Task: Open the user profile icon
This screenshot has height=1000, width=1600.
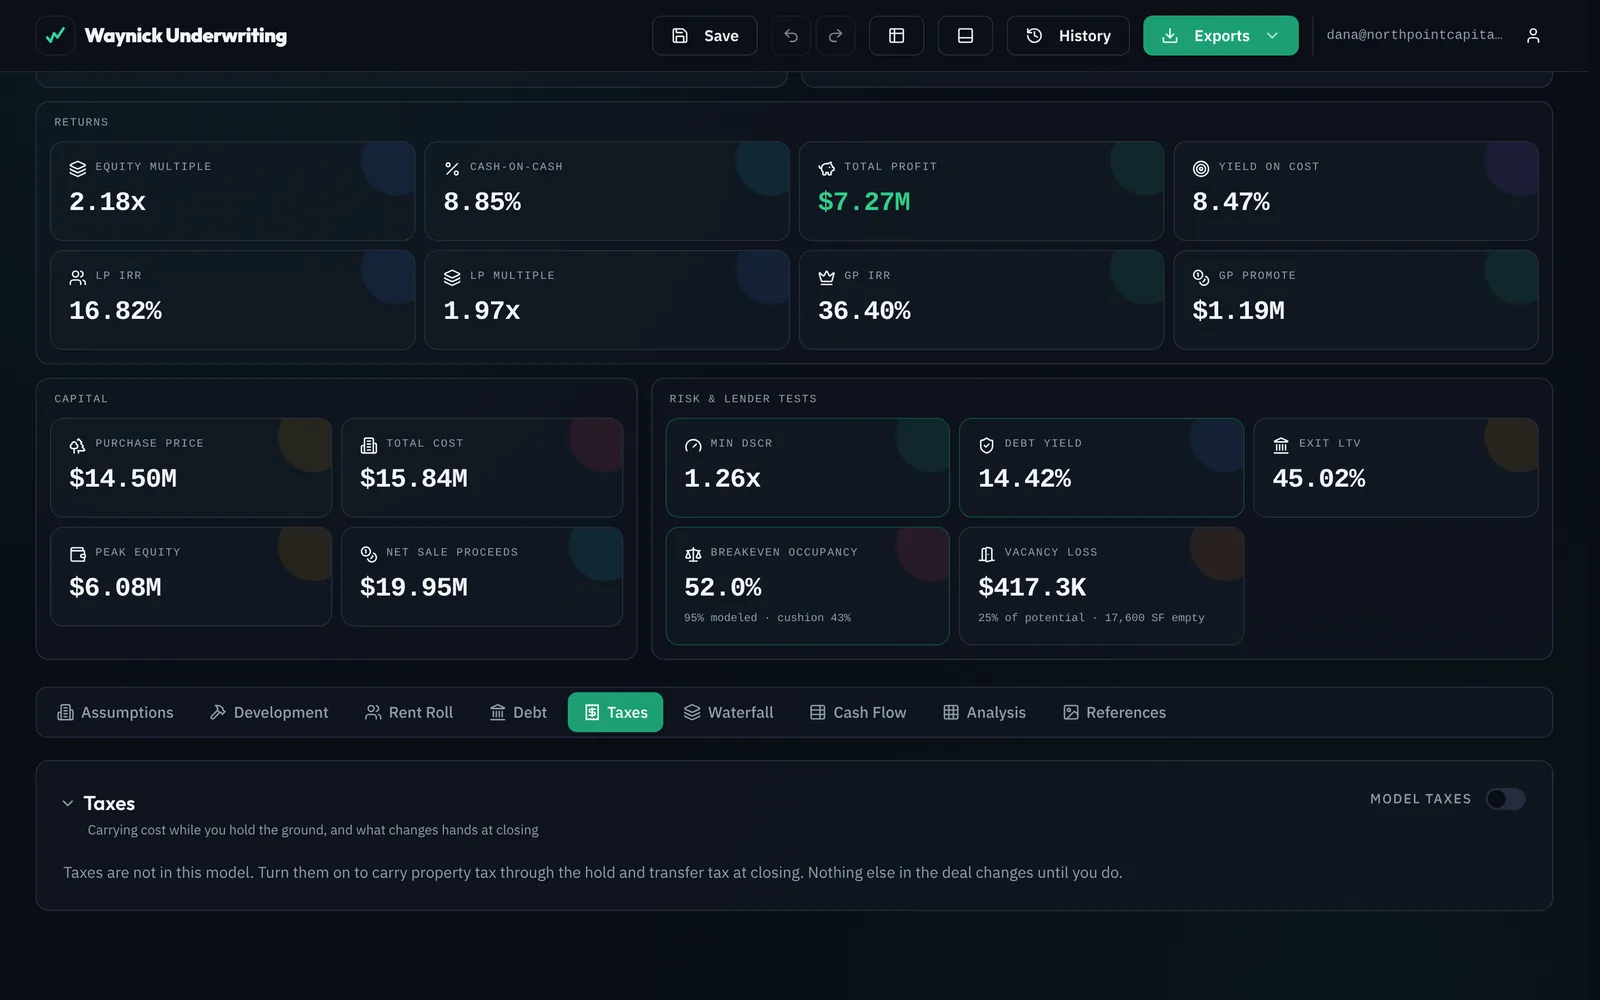Action: [x=1533, y=36]
